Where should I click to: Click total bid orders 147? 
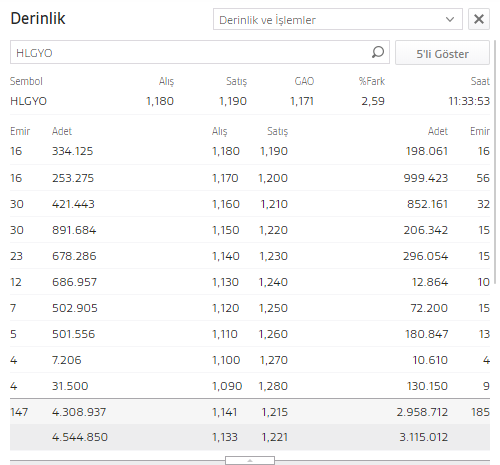point(19,412)
